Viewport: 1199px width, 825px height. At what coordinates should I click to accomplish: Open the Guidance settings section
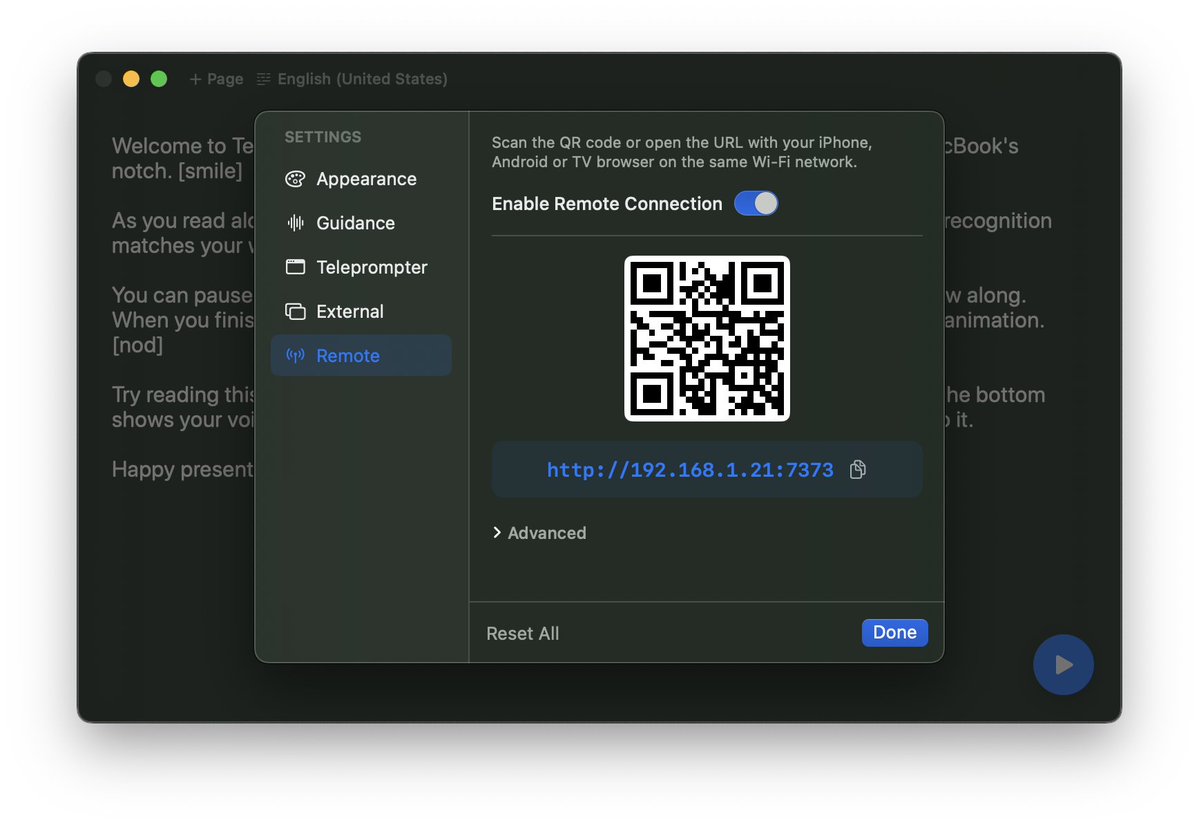[x=361, y=223]
